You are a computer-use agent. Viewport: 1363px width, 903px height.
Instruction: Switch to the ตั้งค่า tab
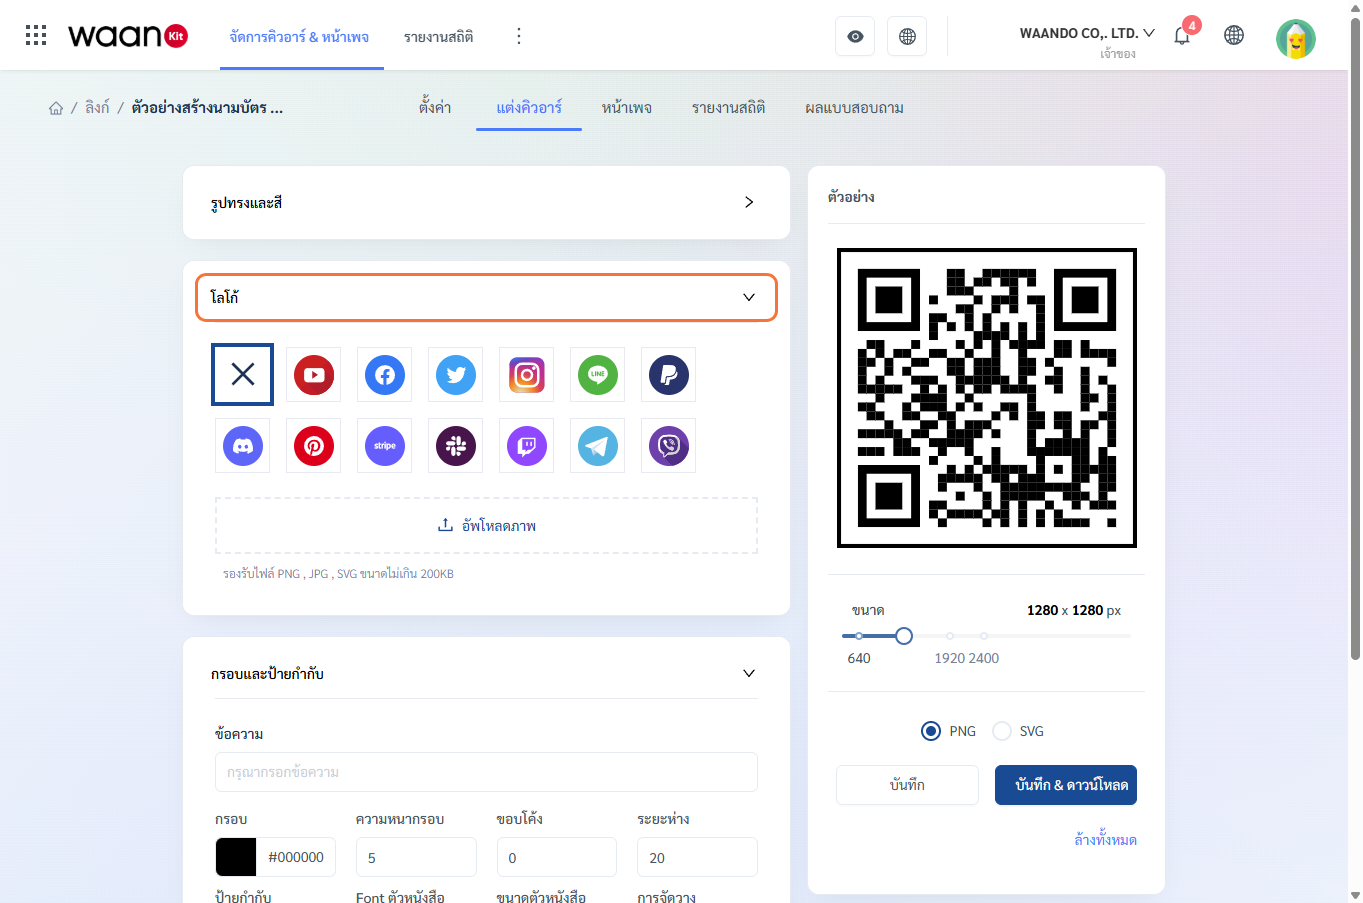point(435,107)
